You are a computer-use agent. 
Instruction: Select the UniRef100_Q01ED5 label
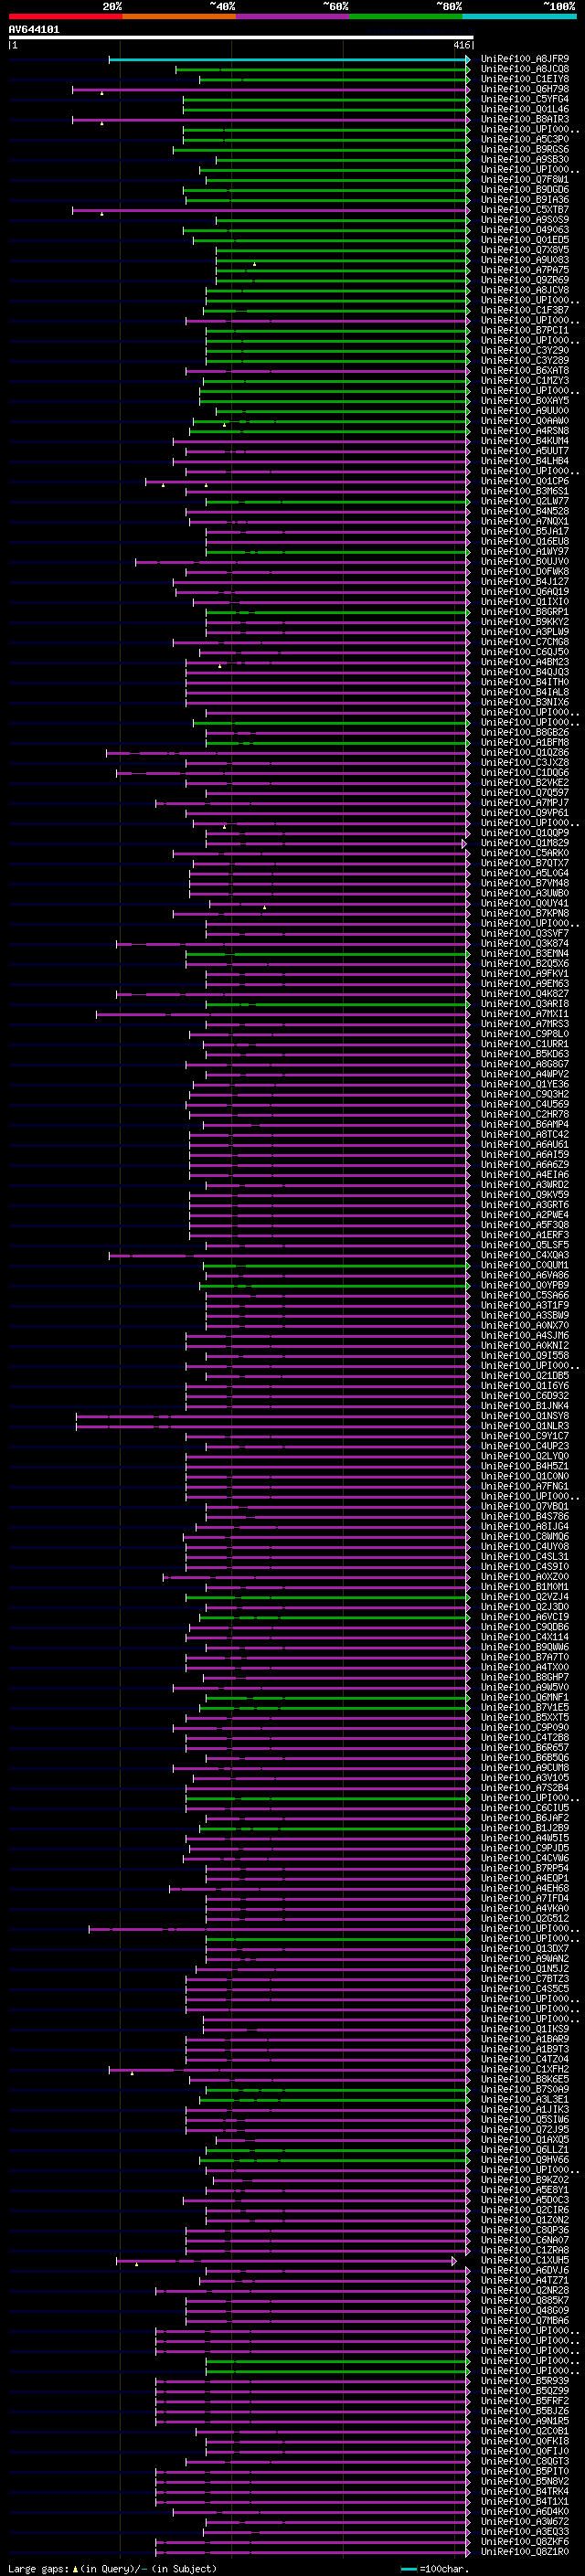(525, 240)
